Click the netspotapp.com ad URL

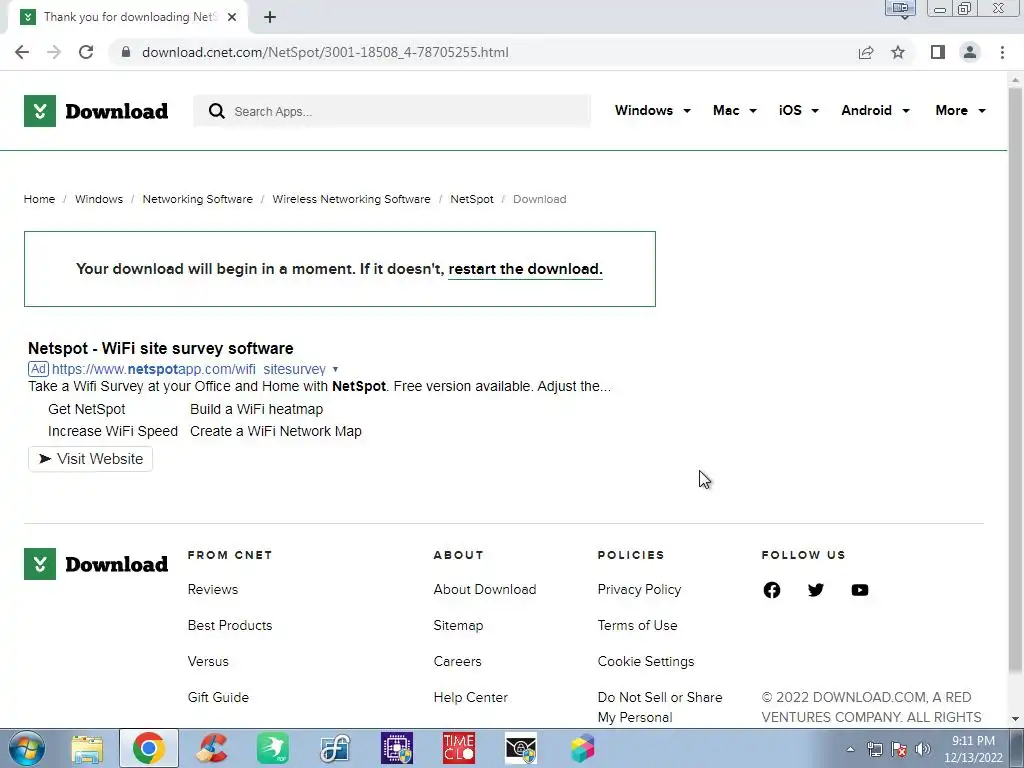[189, 369]
